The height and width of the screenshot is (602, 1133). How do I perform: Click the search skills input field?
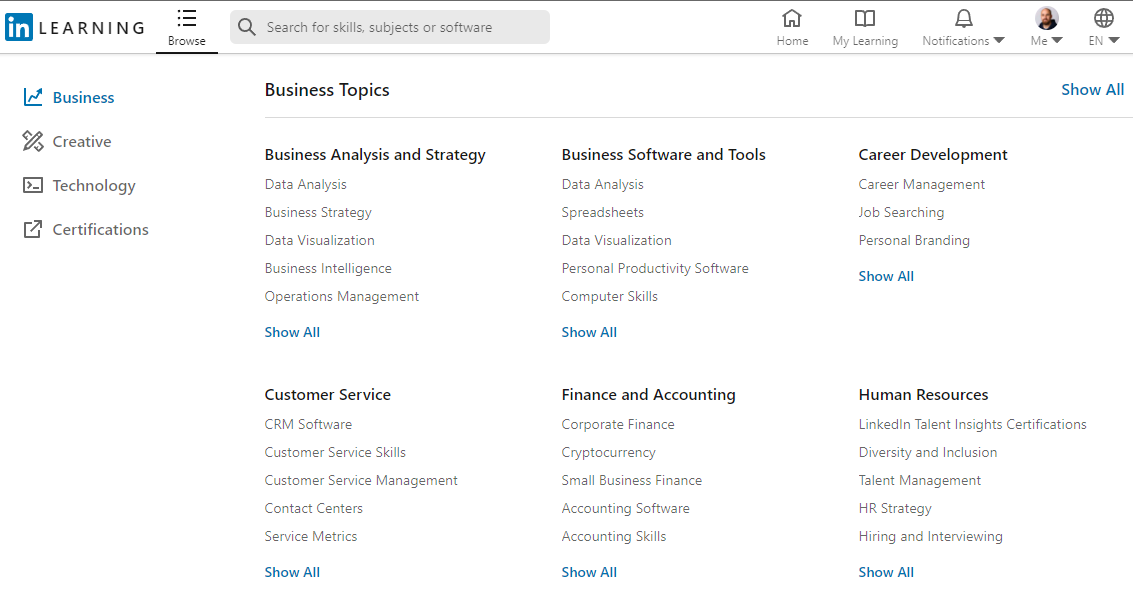click(400, 27)
